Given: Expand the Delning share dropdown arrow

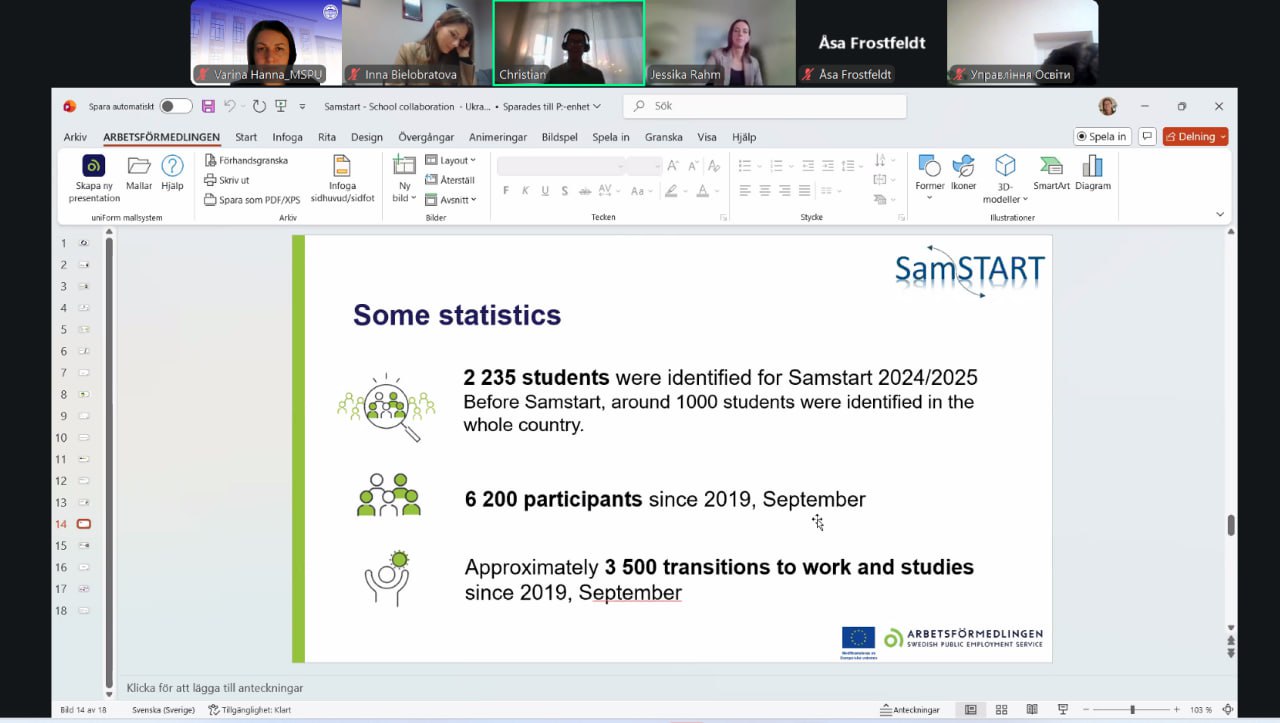Looking at the screenshot, I should pos(1223,137).
